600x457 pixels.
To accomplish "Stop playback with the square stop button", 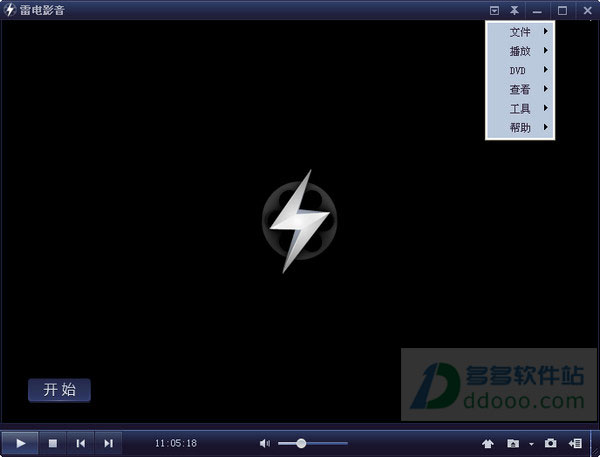I will (x=53, y=443).
